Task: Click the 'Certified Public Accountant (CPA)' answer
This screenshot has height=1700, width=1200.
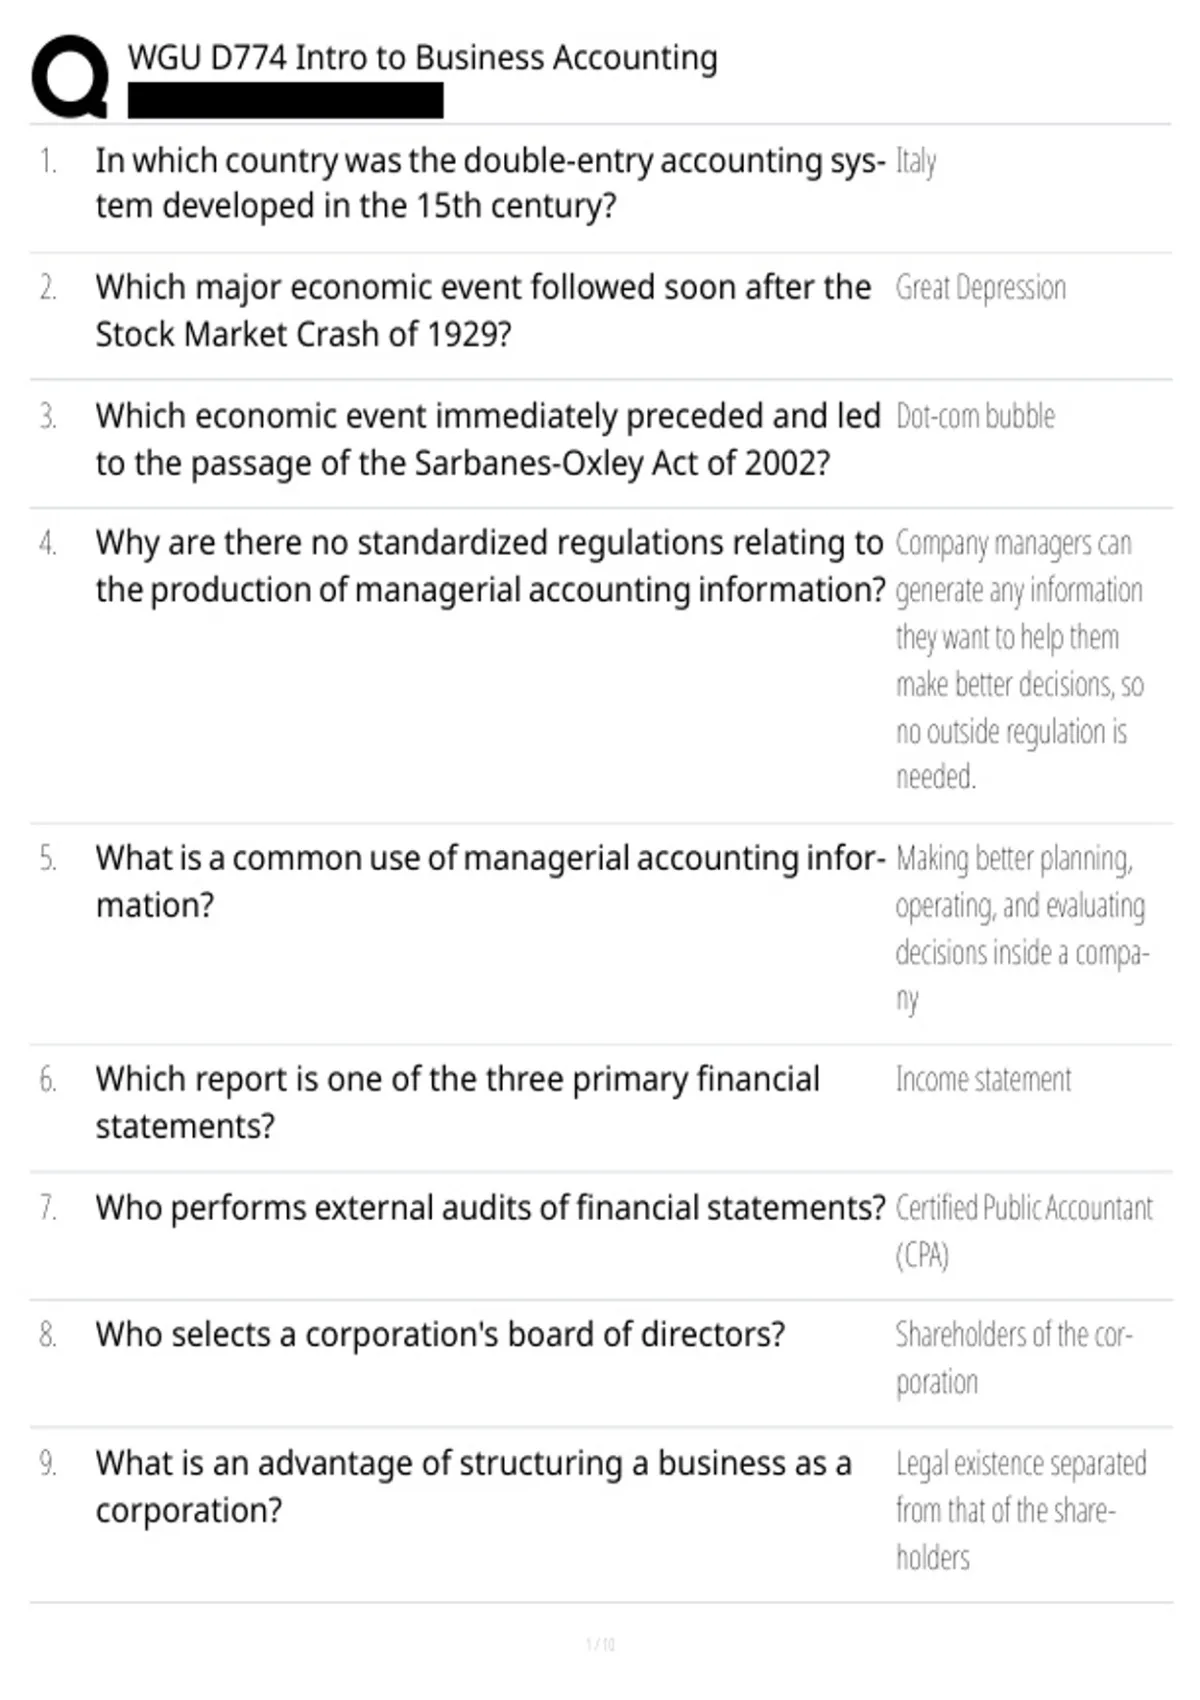Action: click(1023, 1230)
